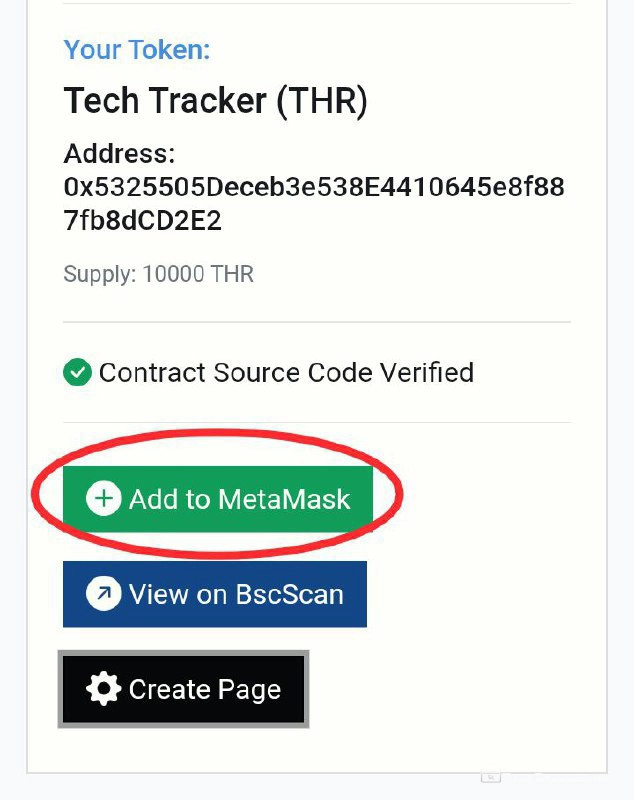The height and width of the screenshot is (800, 634).
Task: Click the Contract Source Code Verified text
Action: coord(286,373)
